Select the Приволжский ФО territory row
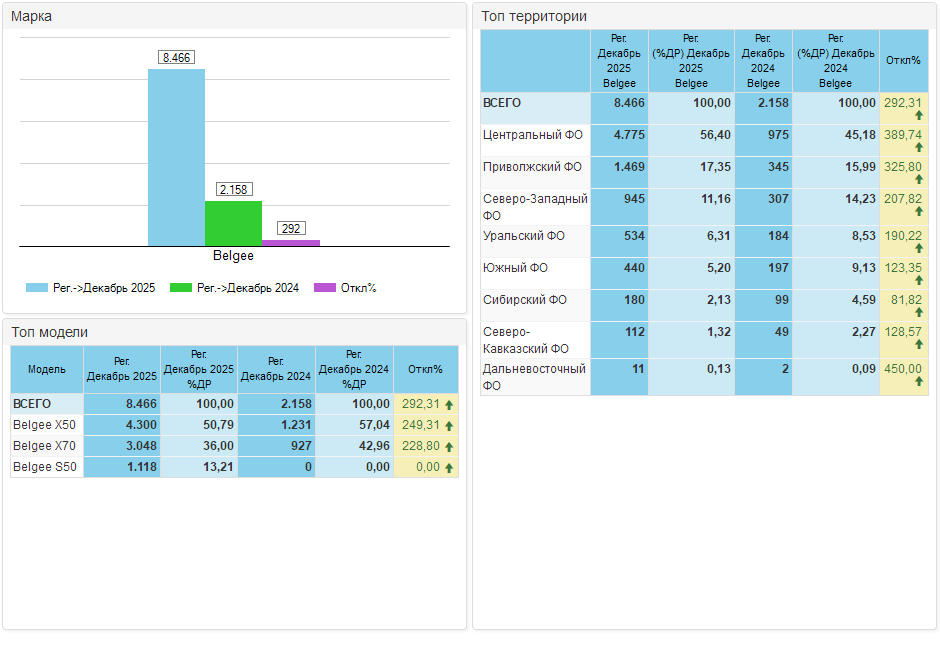The width and height of the screenshot is (940, 664). (532, 167)
